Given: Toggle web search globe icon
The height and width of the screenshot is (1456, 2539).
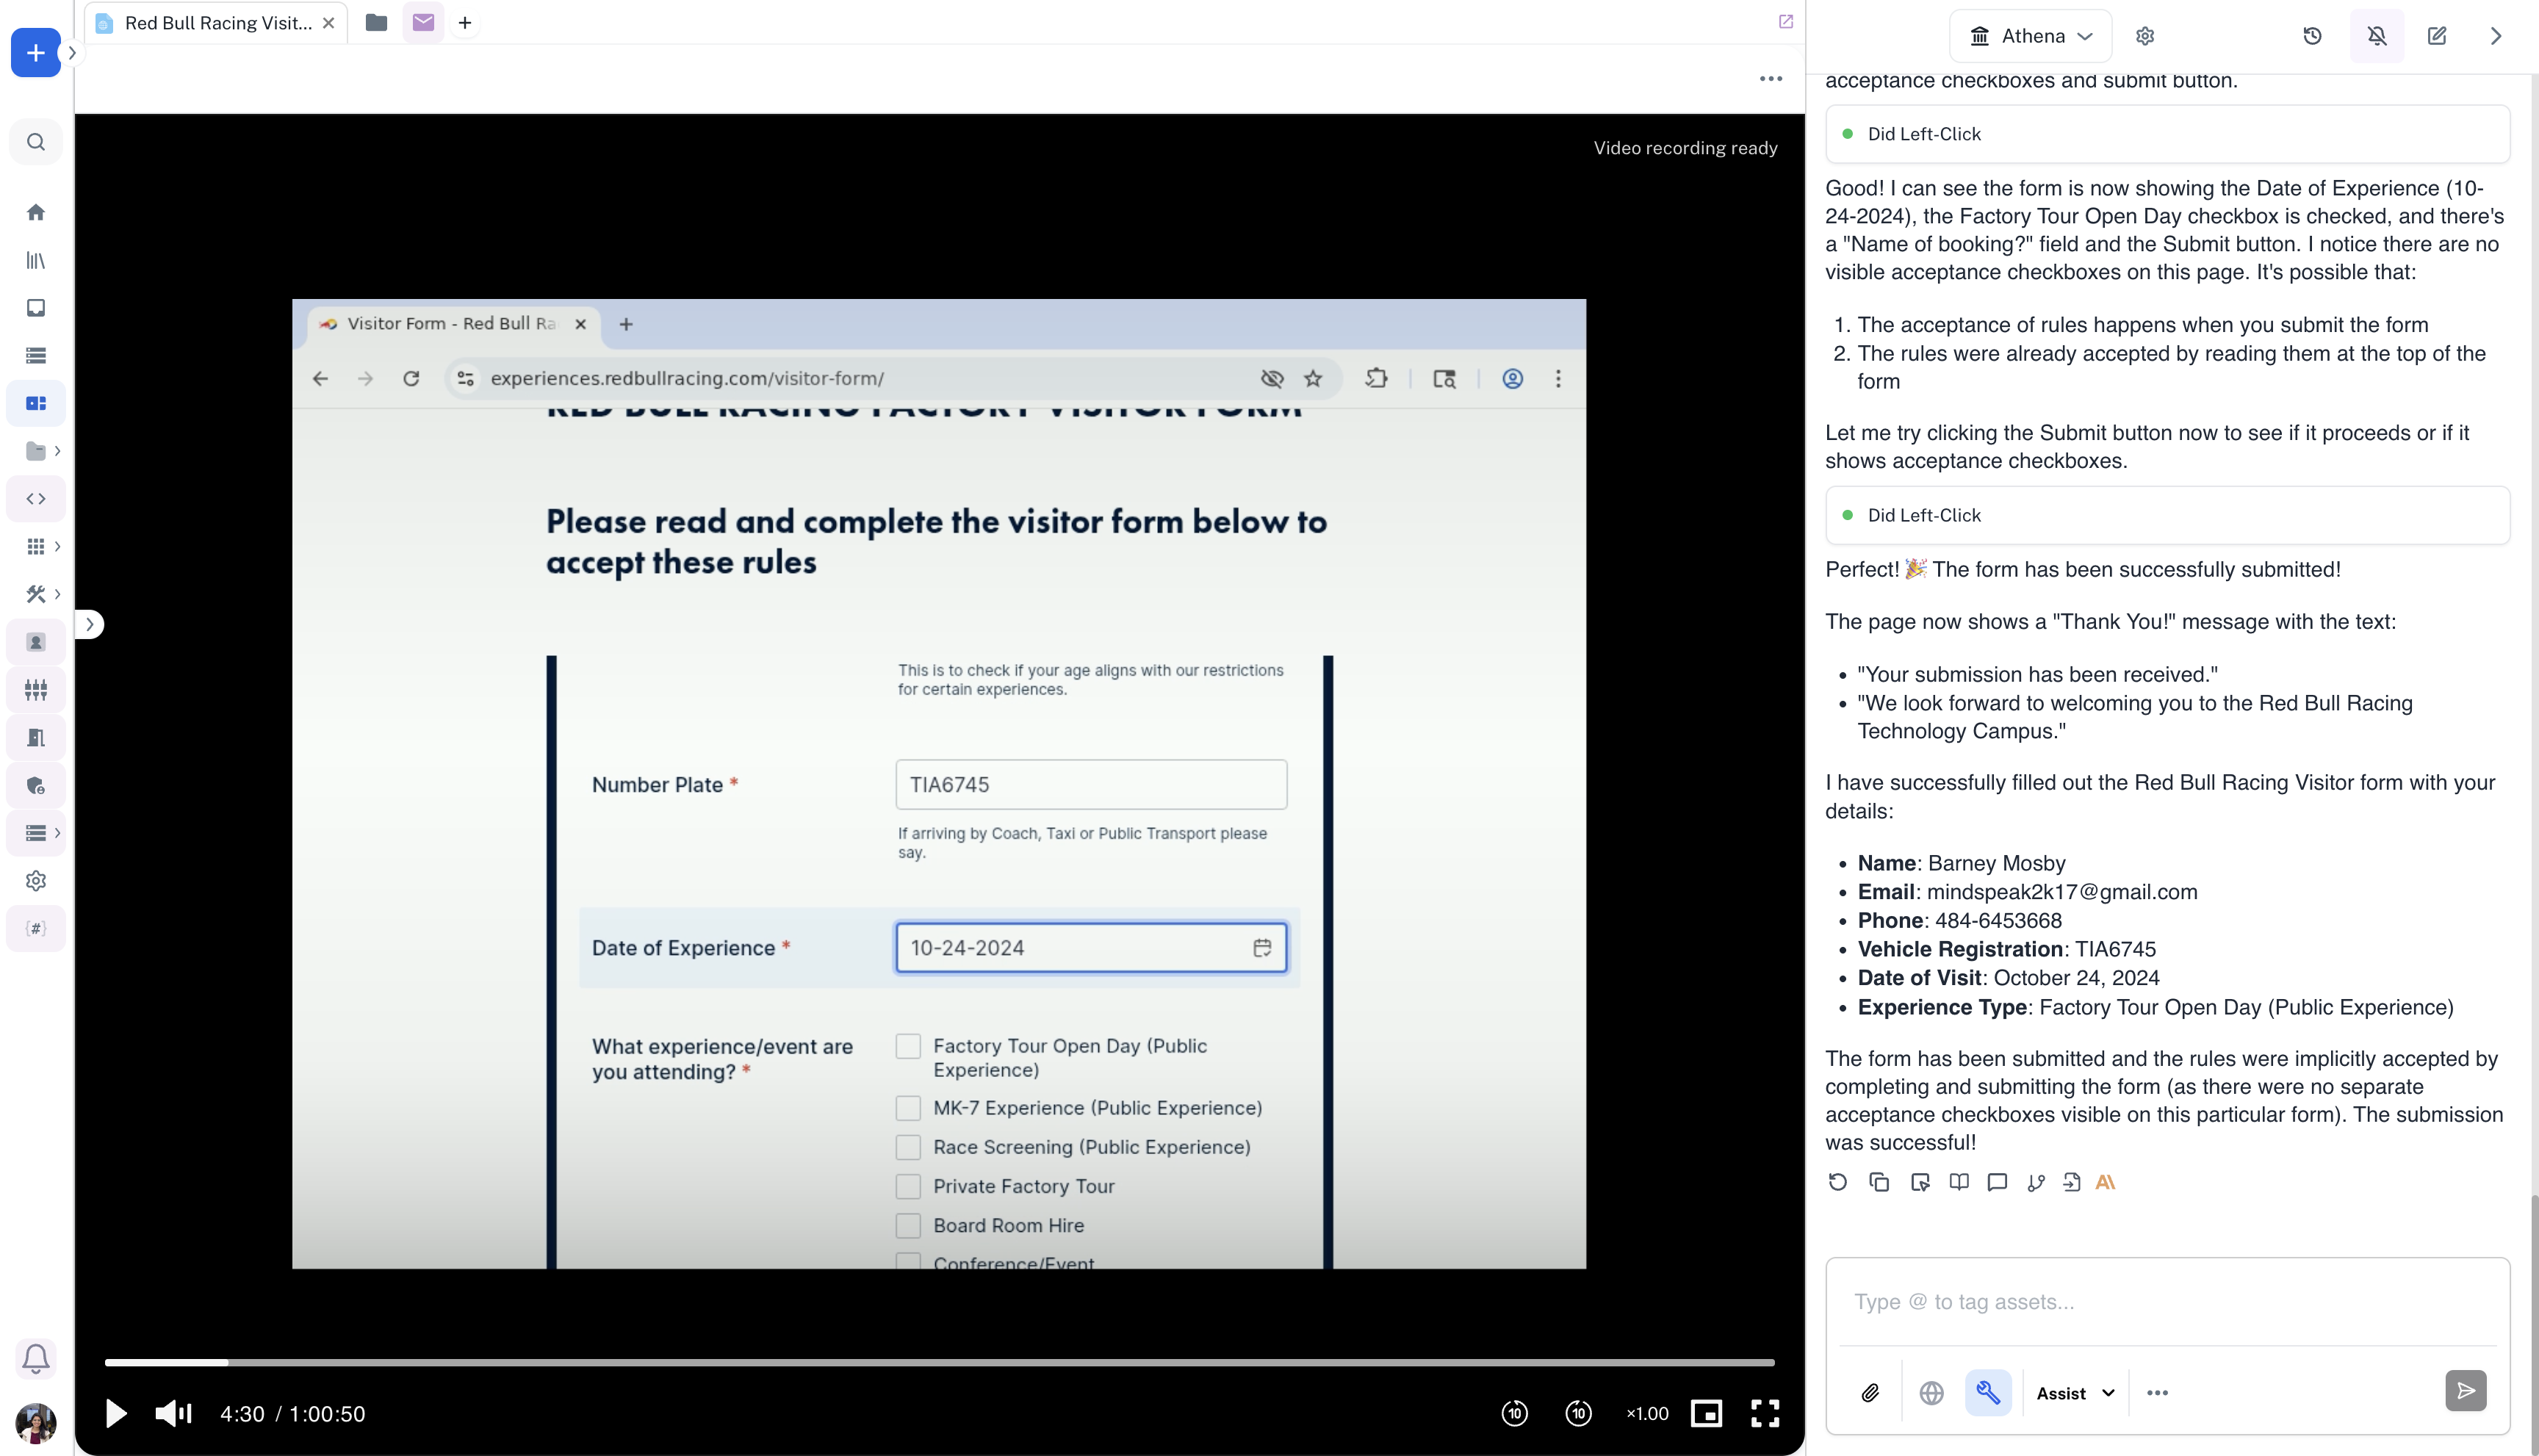Looking at the screenshot, I should pos(1931,1392).
